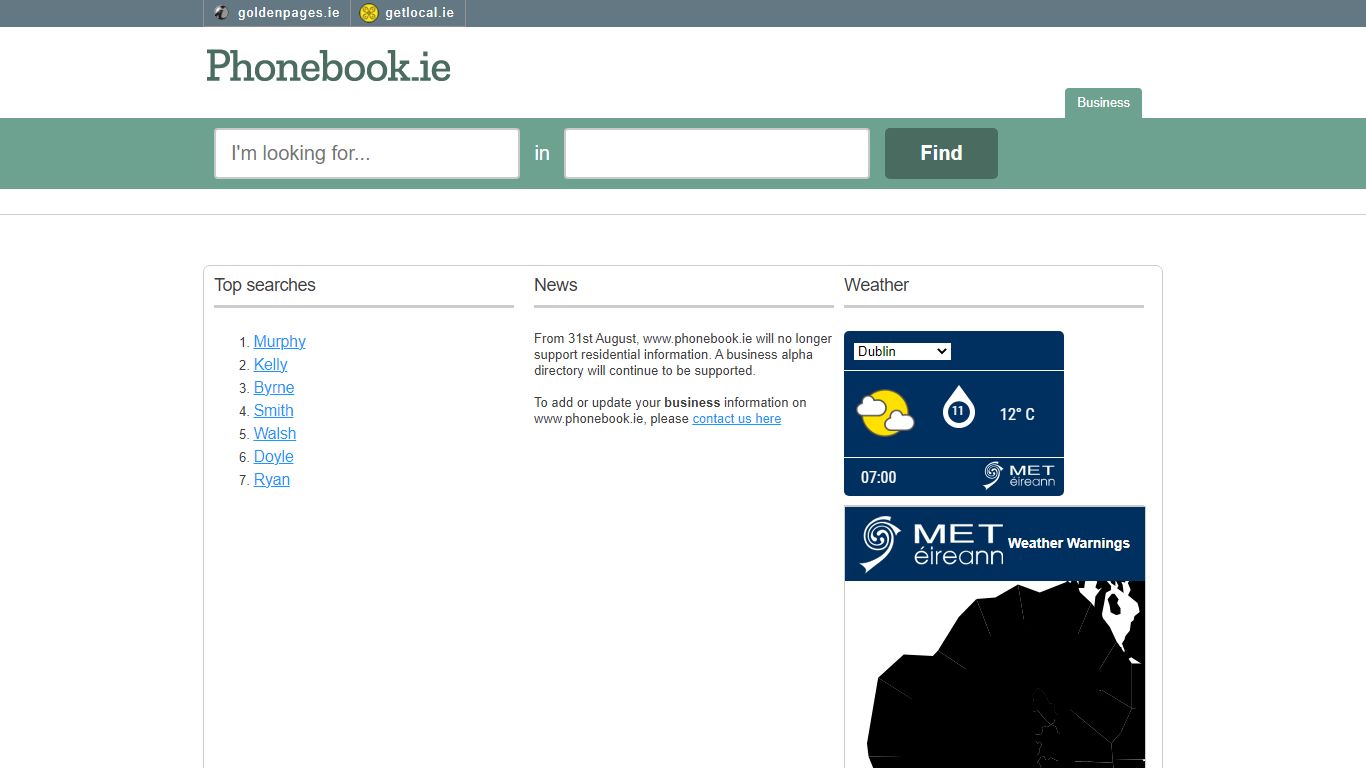Click the partly cloudy sun icon
This screenshot has width=1366, height=768.
(x=885, y=413)
